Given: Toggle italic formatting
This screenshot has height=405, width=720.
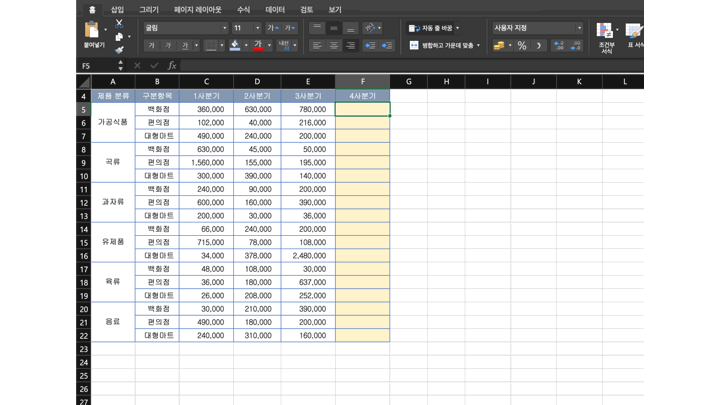Looking at the screenshot, I should pos(168,45).
